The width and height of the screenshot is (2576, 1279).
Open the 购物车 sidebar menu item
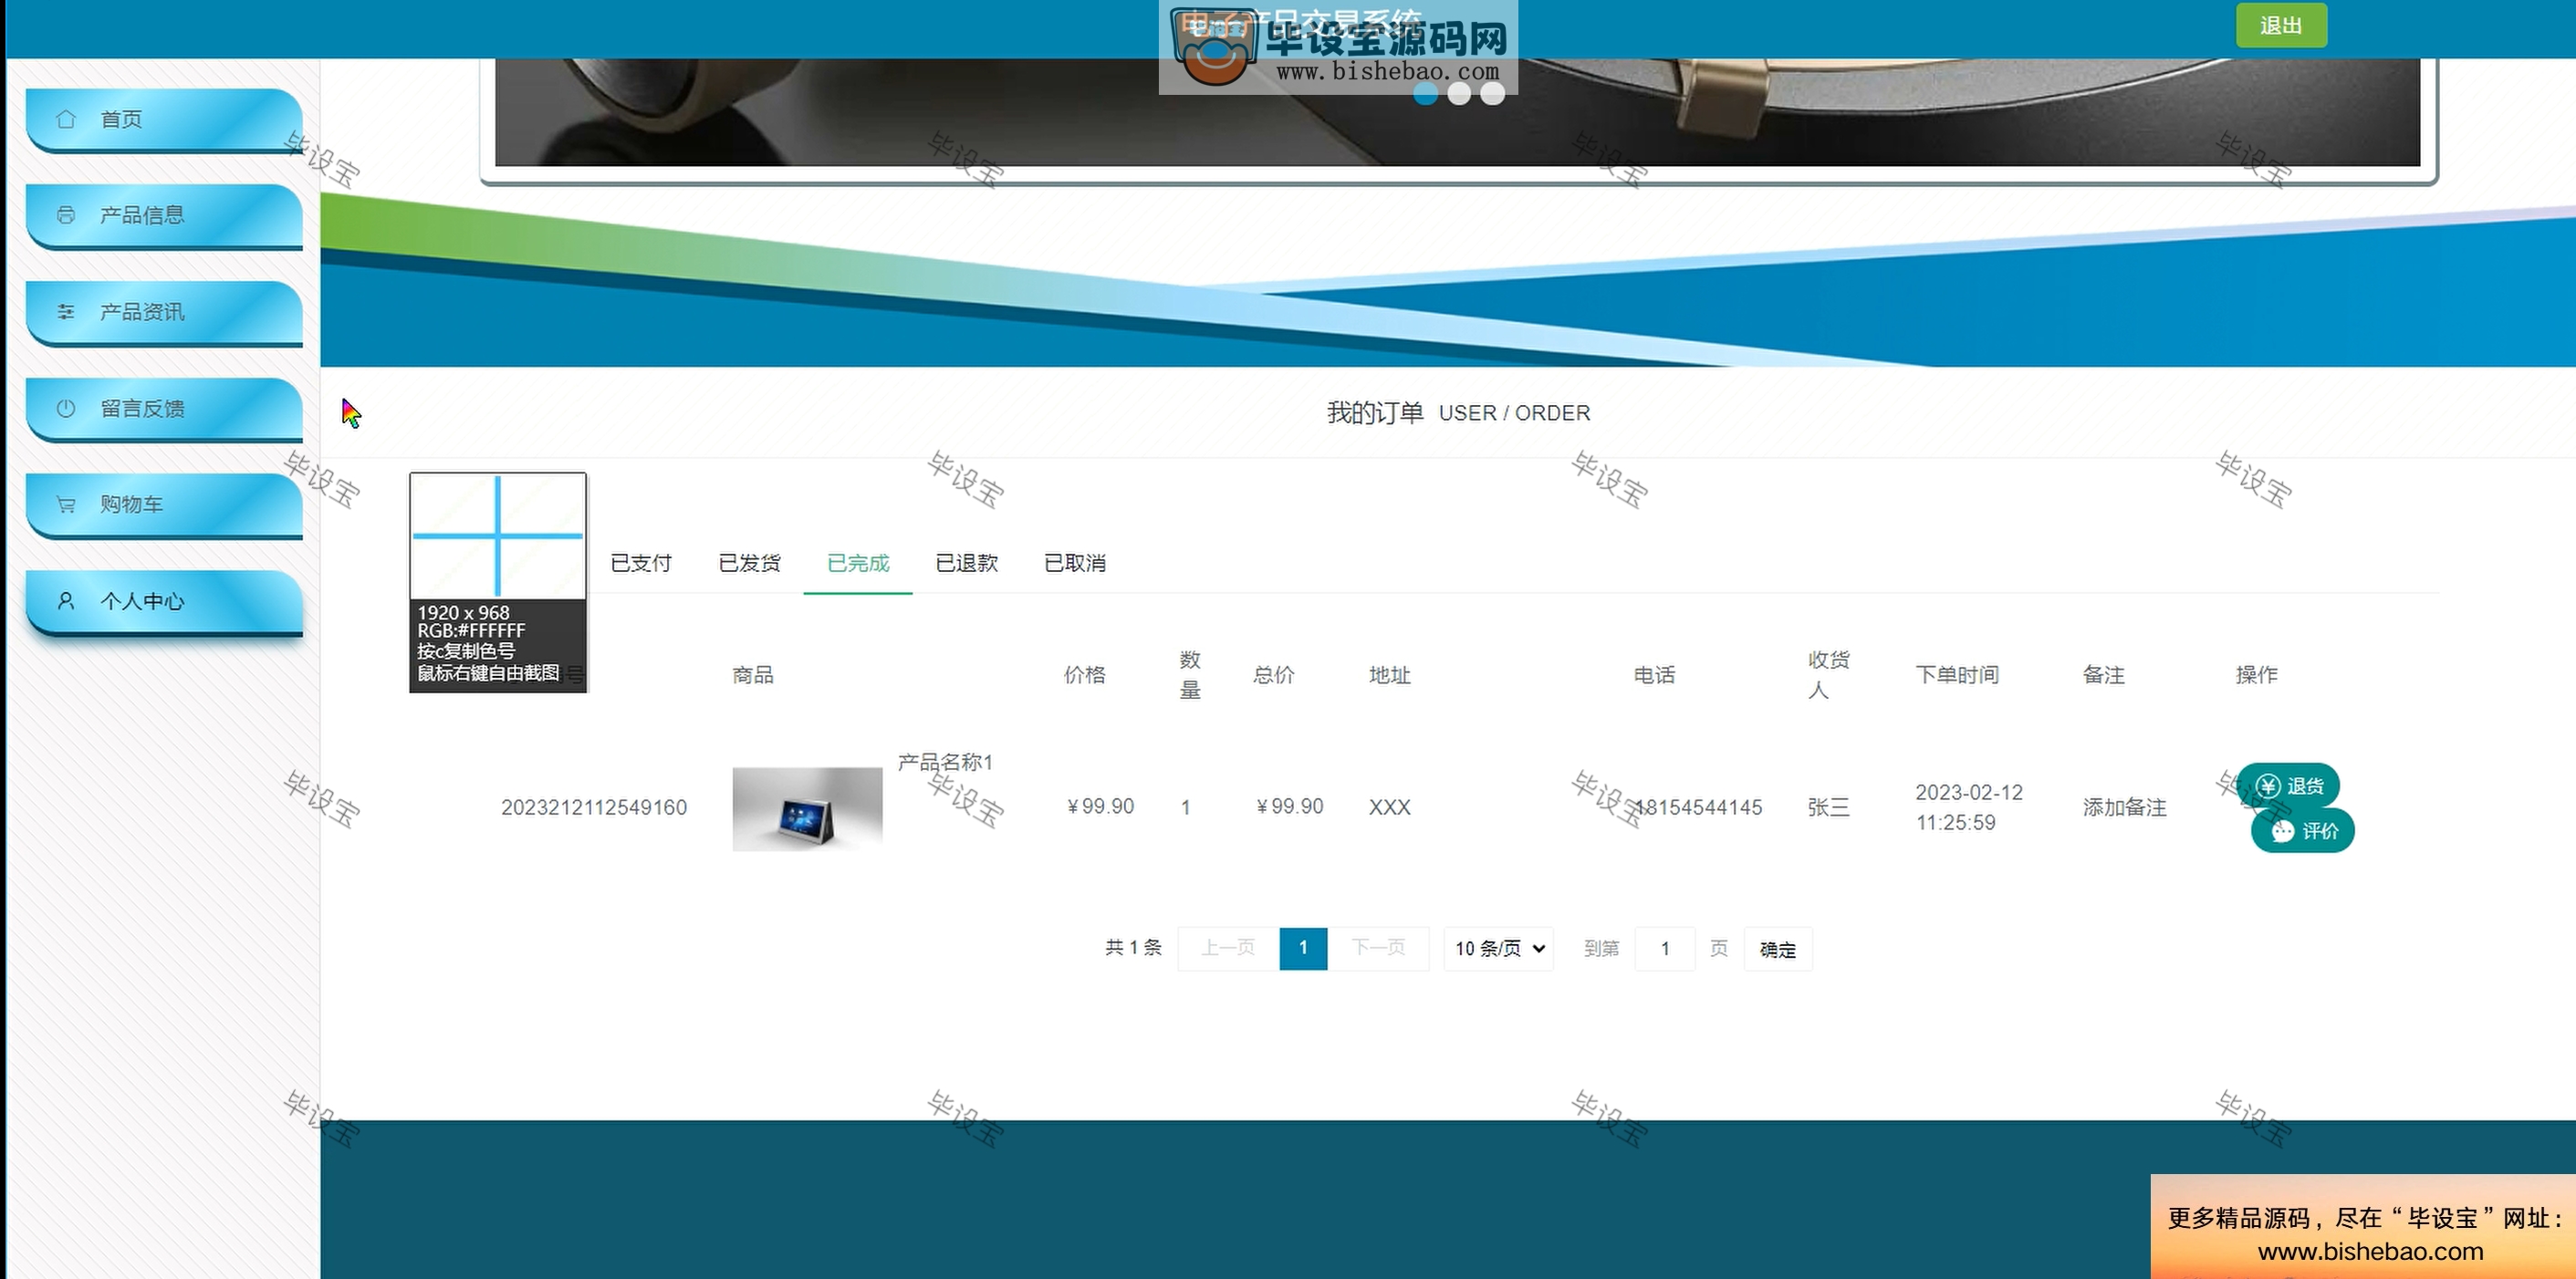pyautogui.click(x=164, y=506)
